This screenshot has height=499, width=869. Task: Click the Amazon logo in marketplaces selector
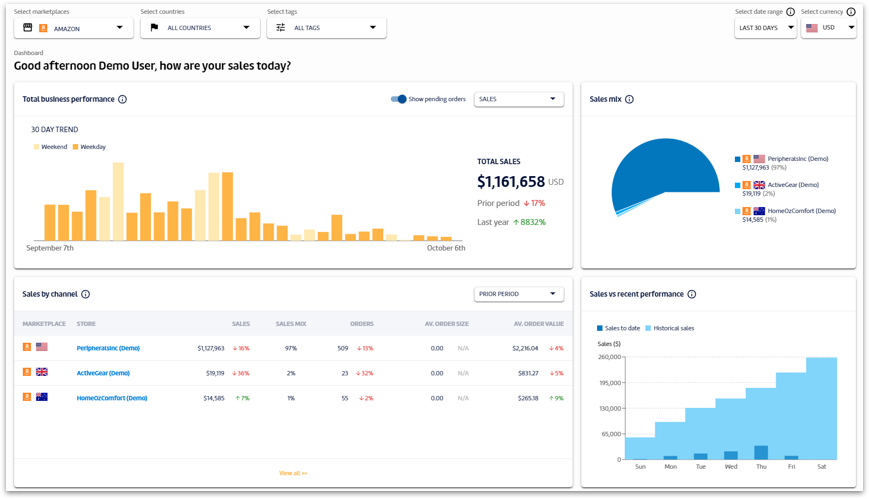[43, 28]
